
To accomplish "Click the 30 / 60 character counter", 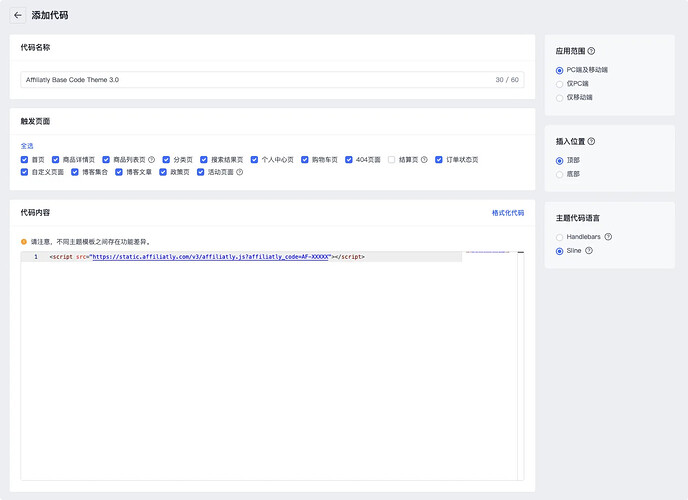I will pos(507,80).
